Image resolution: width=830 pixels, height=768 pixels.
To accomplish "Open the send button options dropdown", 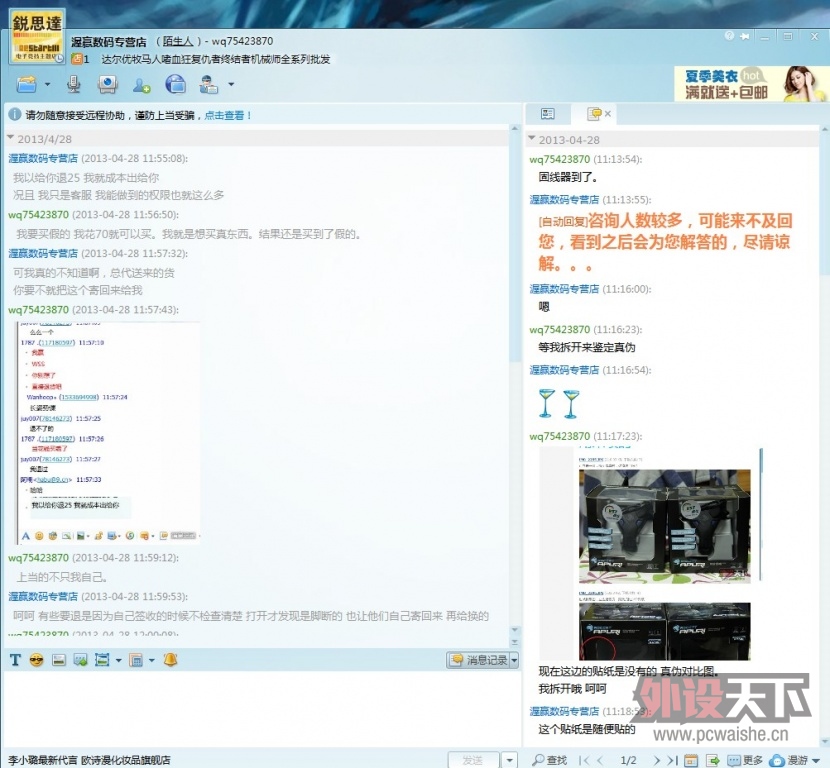I will (x=509, y=761).
